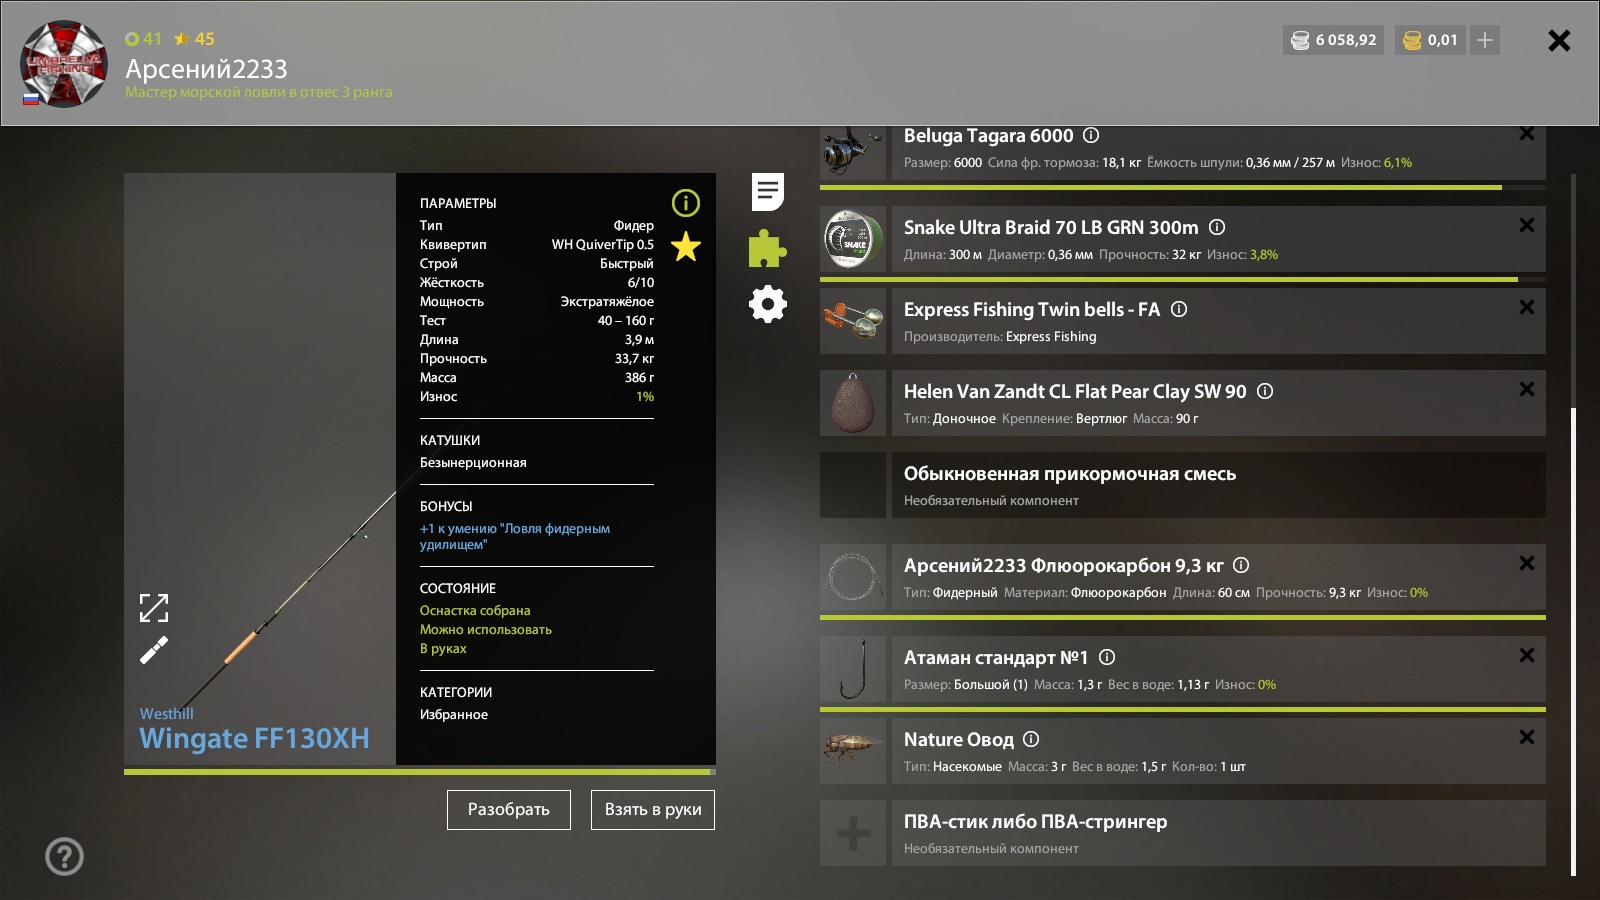The width and height of the screenshot is (1600, 900).
Task: Click the level 41 indicator
Action: pyautogui.click(x=143, y=39)
